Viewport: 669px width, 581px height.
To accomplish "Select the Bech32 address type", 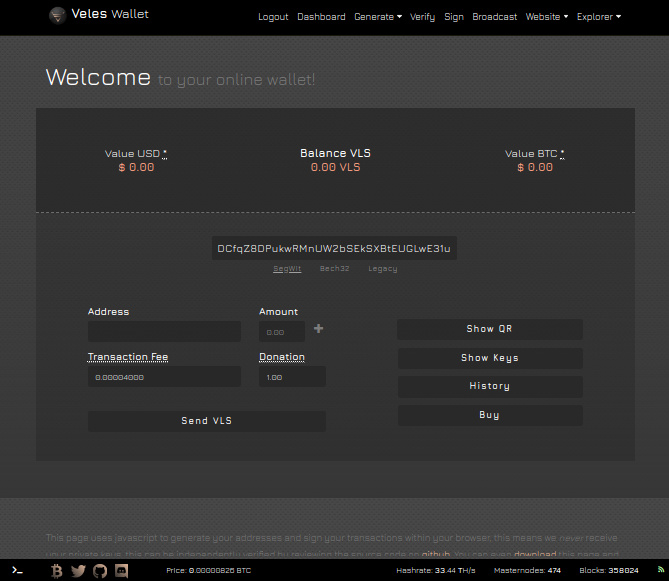I will coord(334,268).
